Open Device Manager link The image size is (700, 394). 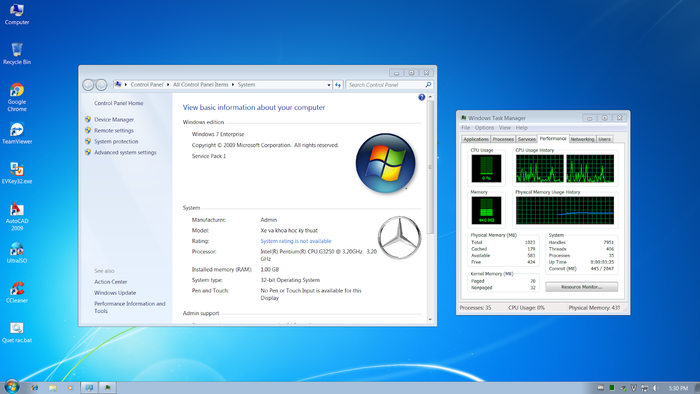point(114,120)
